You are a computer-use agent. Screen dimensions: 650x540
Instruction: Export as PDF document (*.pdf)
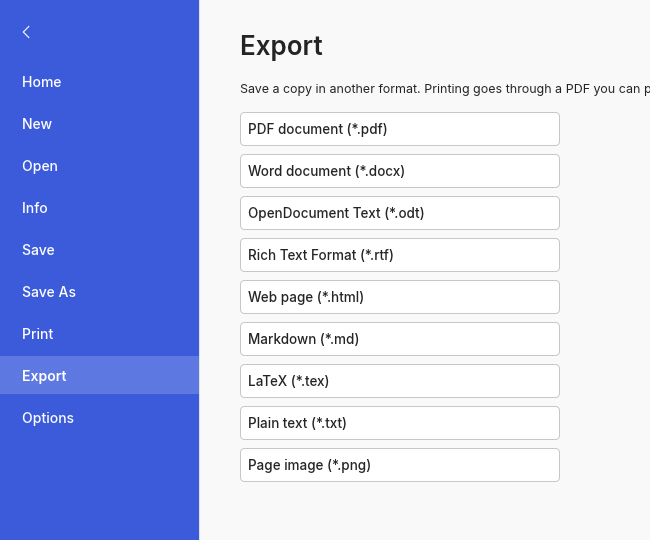(x=400, y=129)
